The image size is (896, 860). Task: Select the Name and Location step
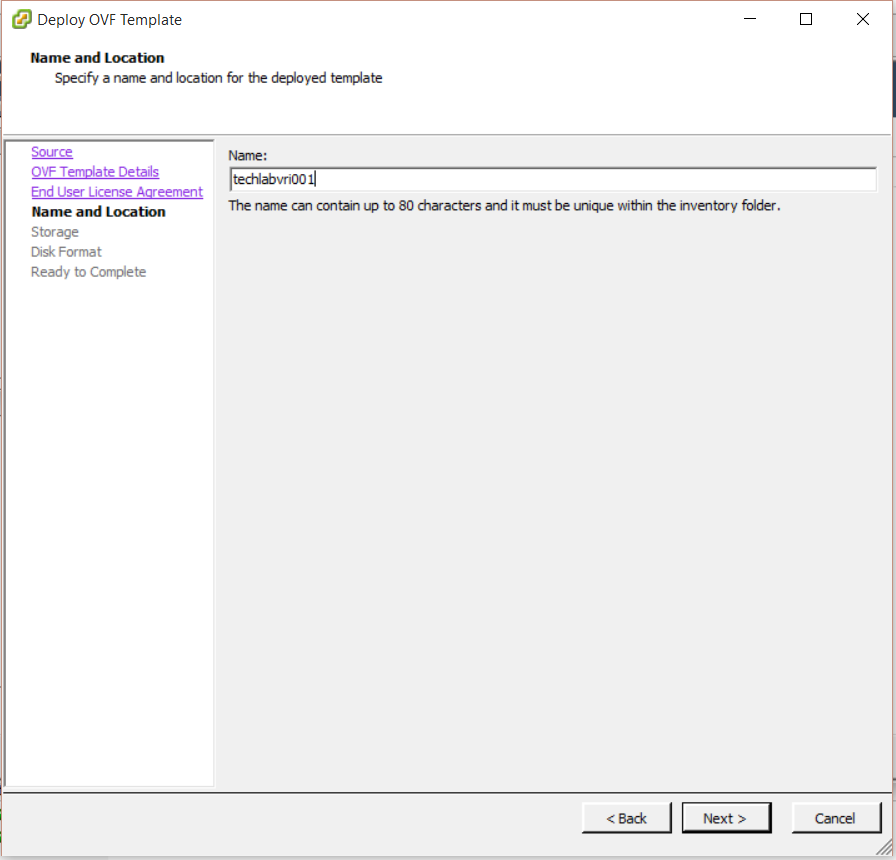[98, 212]
